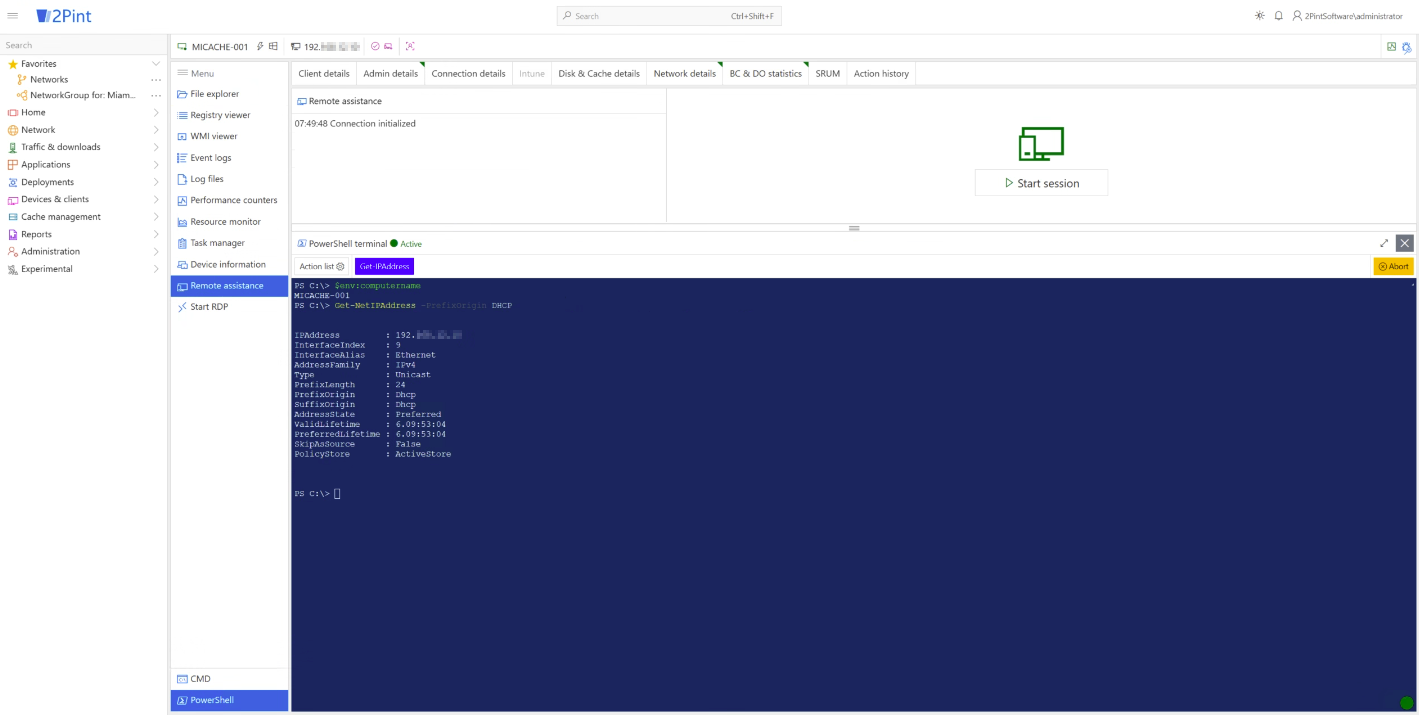This screenshot has width=1419, height=715.
Task: Expand the Cache management chevron
Action: point(156,217)
